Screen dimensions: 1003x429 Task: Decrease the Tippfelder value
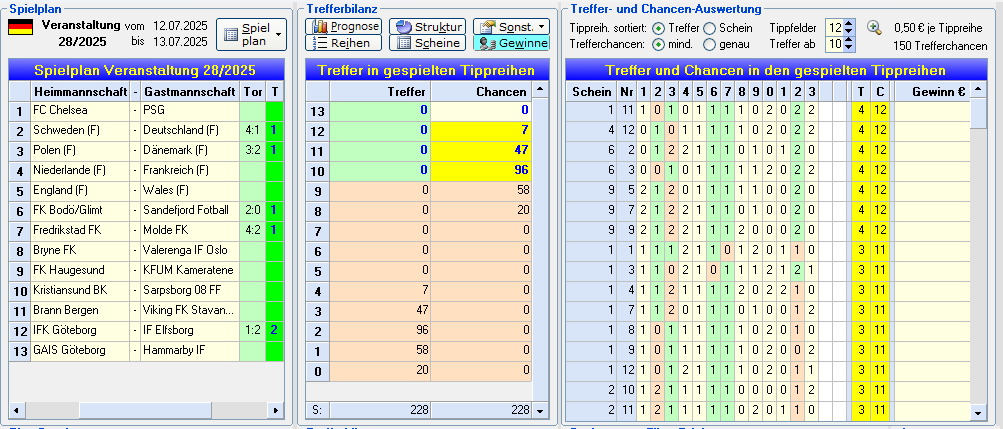849,32
